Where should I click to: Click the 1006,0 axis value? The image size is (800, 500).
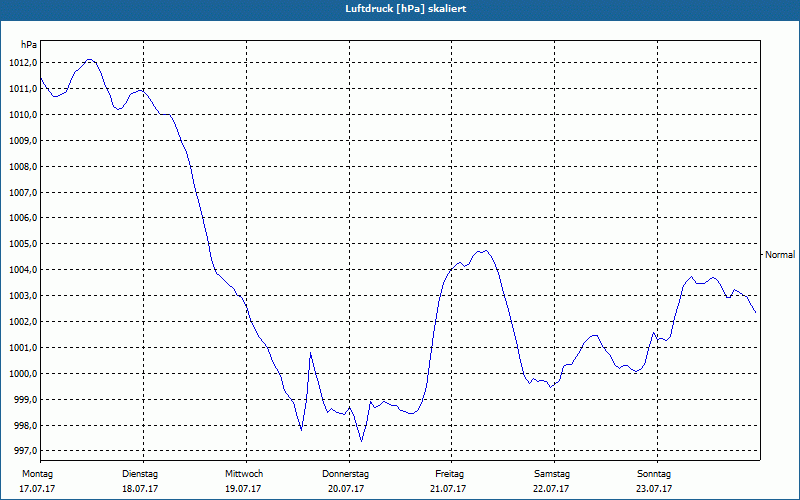pos(23,218)
